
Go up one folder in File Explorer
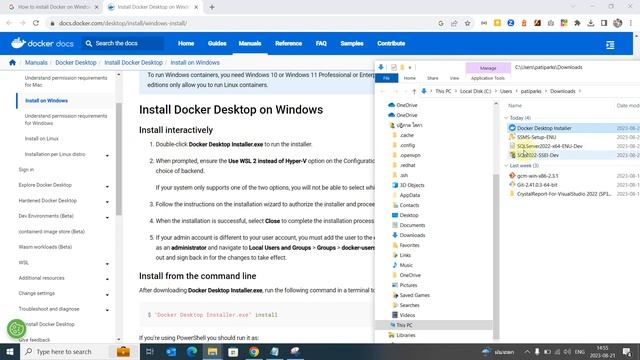click(414, 91)
